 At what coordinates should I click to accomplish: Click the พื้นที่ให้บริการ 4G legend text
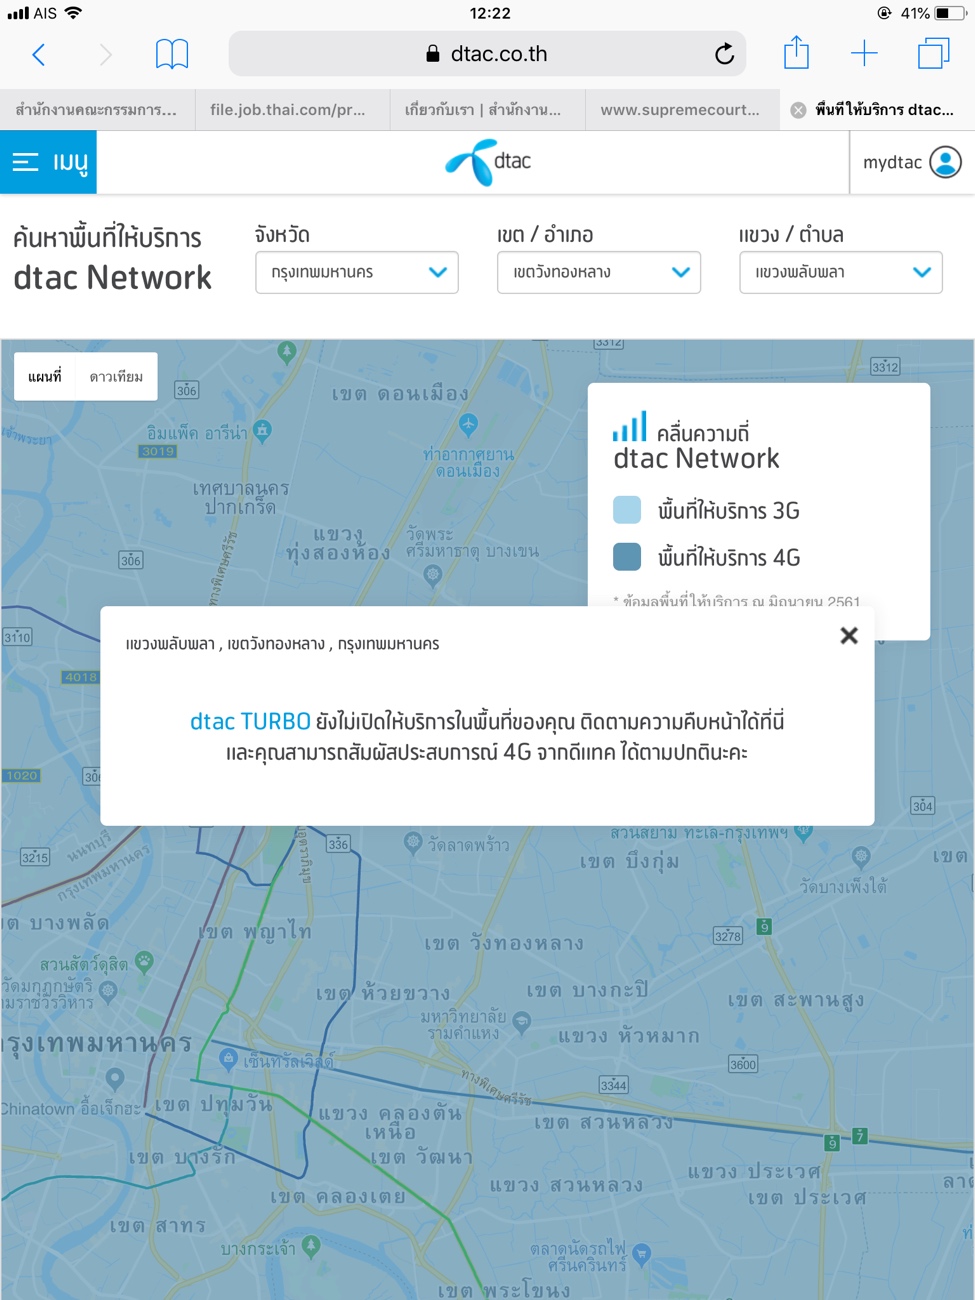click(x=729, y=558)
